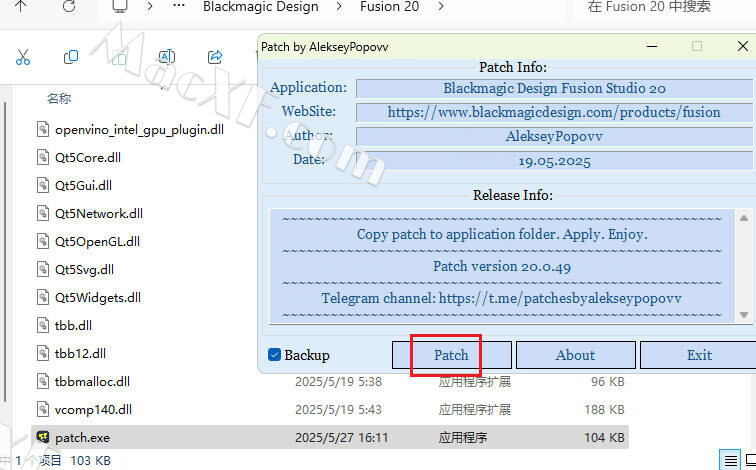Image resolution: width=756 pixels, height=470 pixels.
Task: Toggle the Backup checkbox
Action: tap(274, 355)
